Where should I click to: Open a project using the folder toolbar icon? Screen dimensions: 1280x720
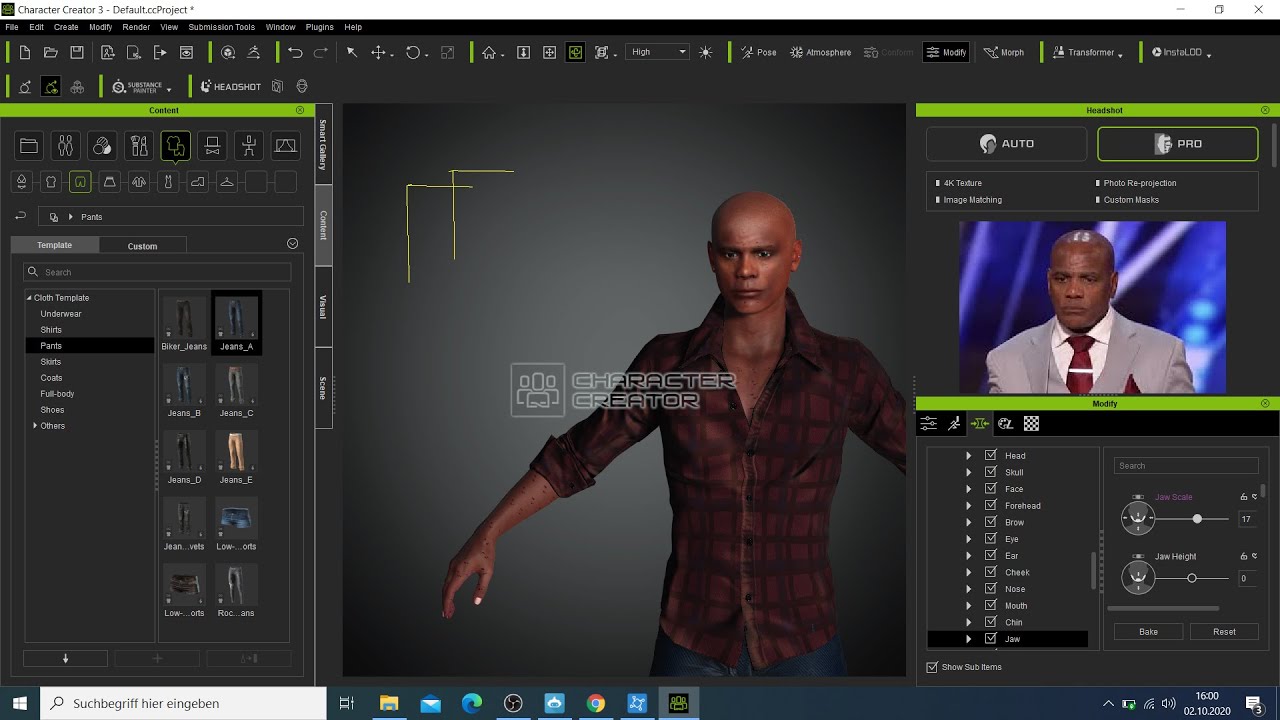click(50, 52)
